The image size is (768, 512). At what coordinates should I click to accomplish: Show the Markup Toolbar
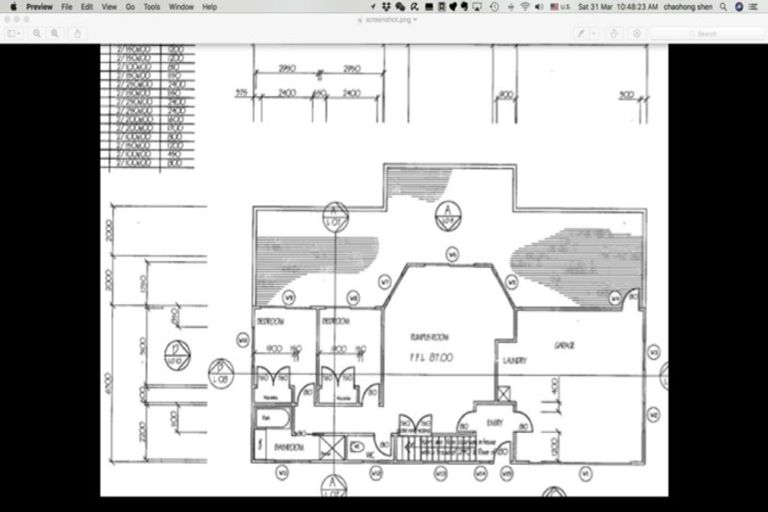point(636,33)
